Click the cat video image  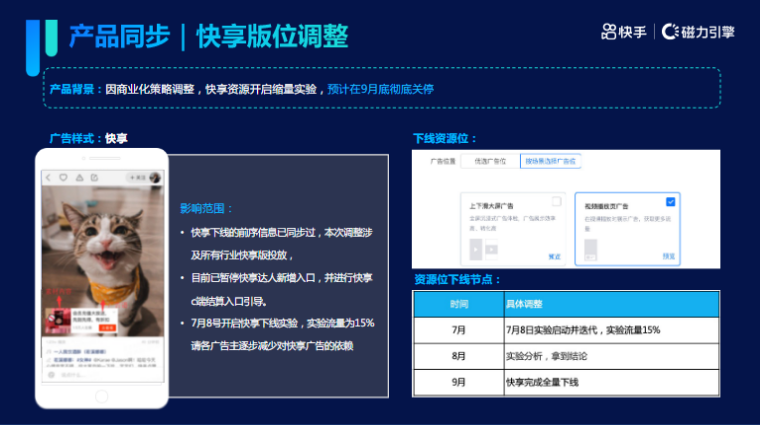(100, 240)
